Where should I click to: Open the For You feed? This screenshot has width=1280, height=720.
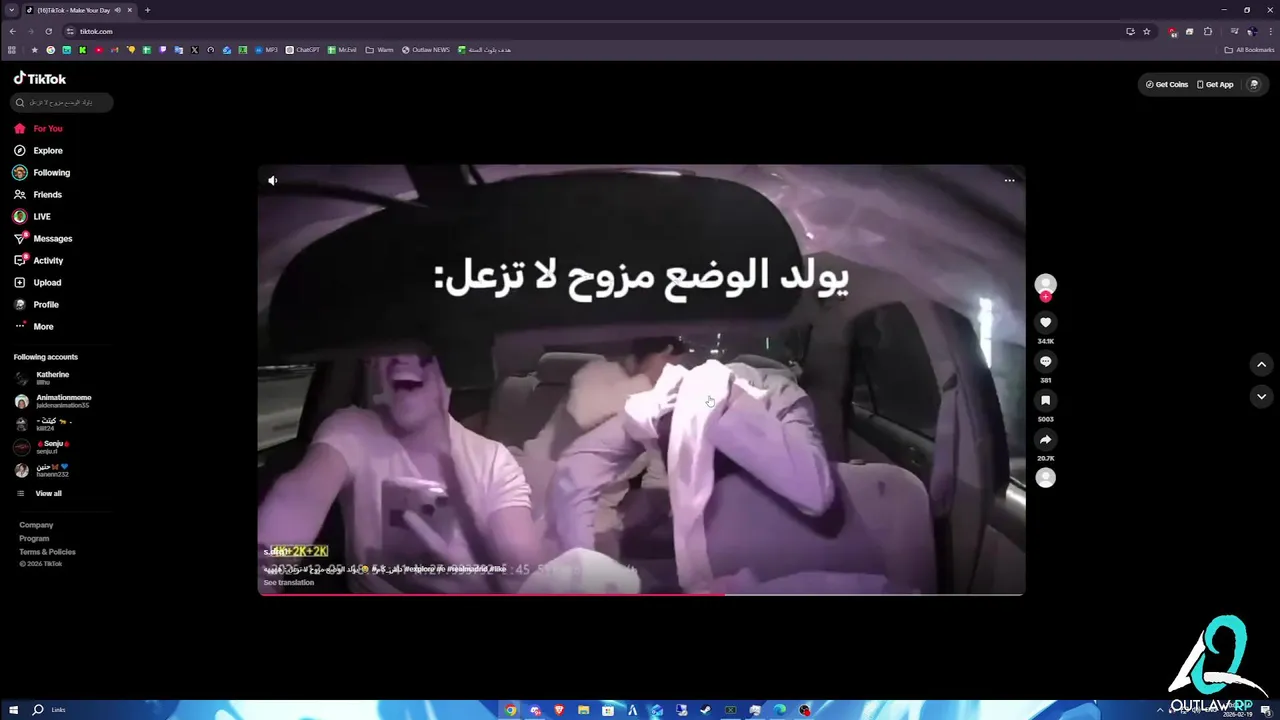(x=38, y=128)
